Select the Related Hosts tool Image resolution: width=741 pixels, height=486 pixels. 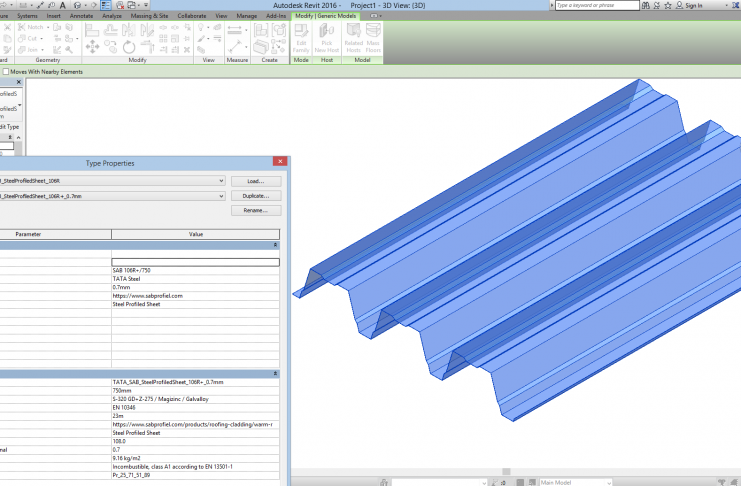[353, 40]
